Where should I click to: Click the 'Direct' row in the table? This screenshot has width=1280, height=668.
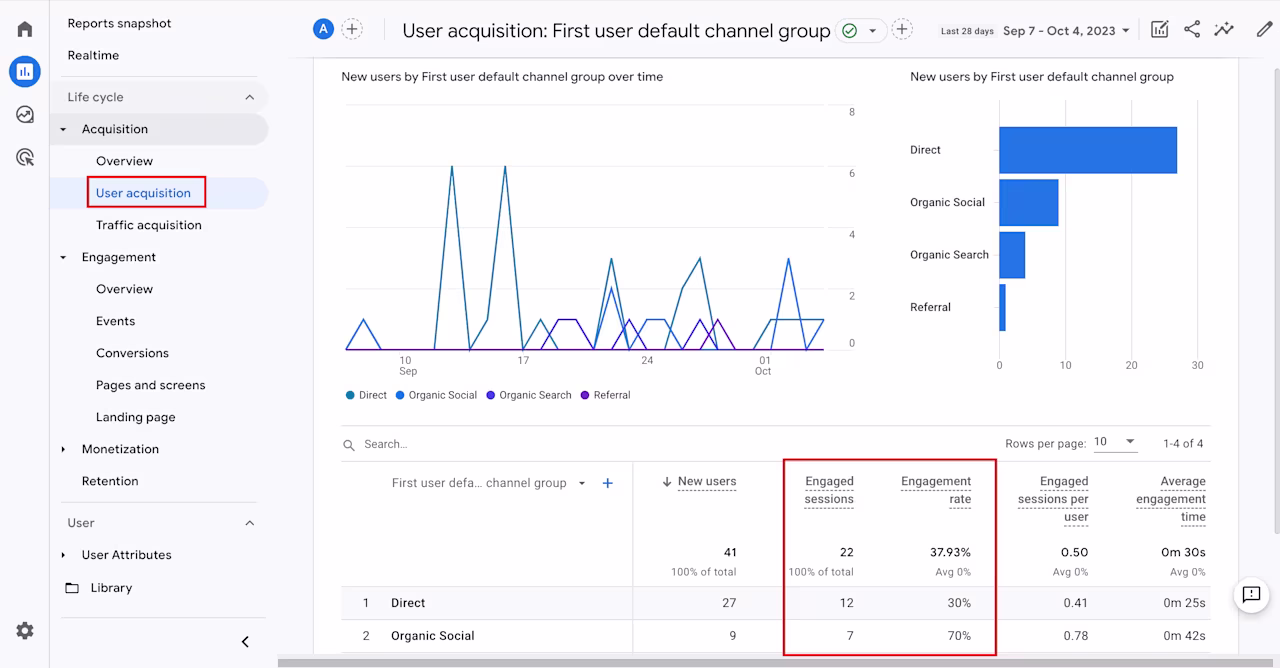(x=775, y=603)
